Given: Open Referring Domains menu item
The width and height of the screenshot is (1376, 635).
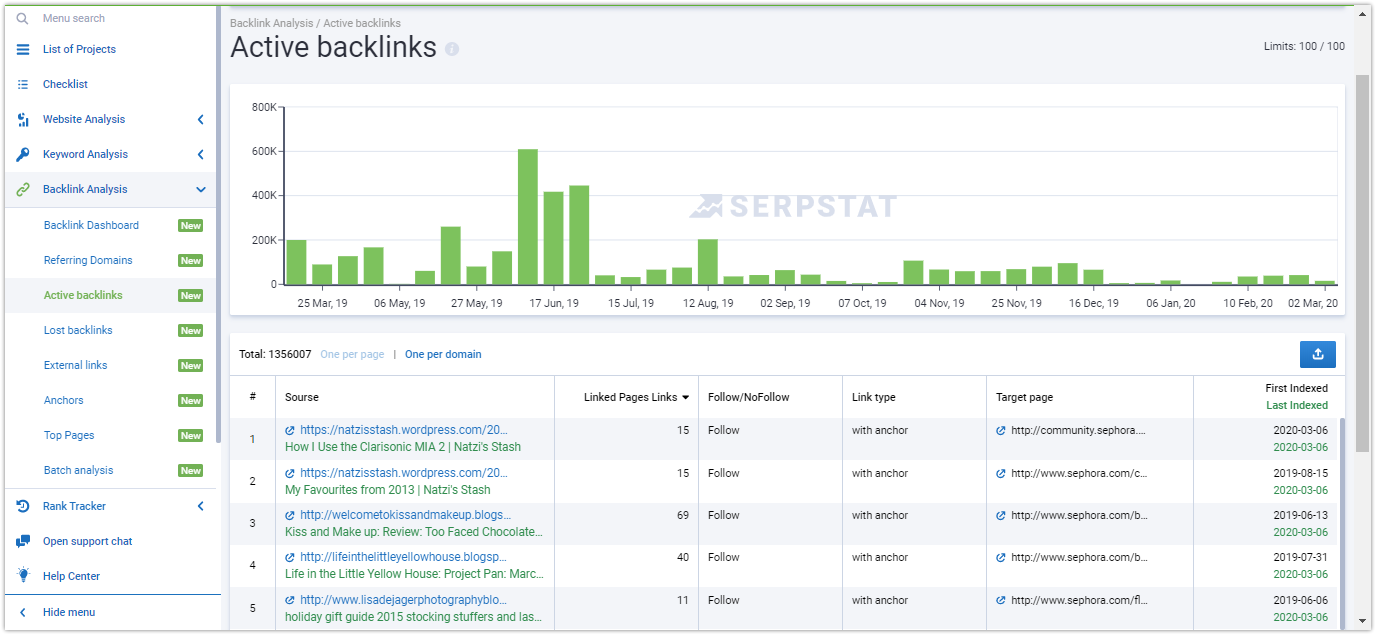Looking at the screenshot, I should pos(88,260).
